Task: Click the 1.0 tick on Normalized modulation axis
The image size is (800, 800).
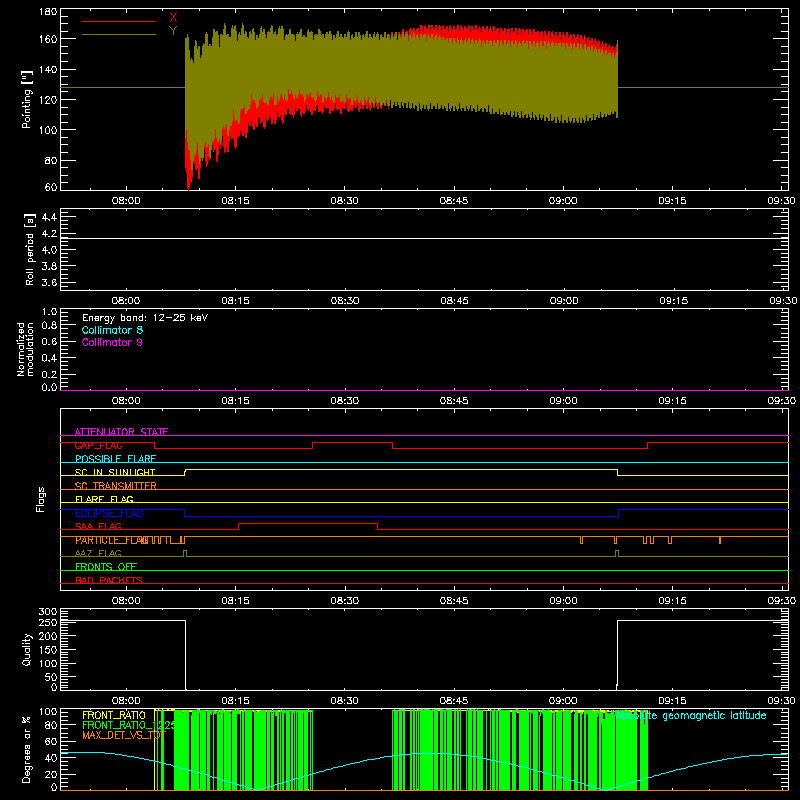Action: [49, 312]
